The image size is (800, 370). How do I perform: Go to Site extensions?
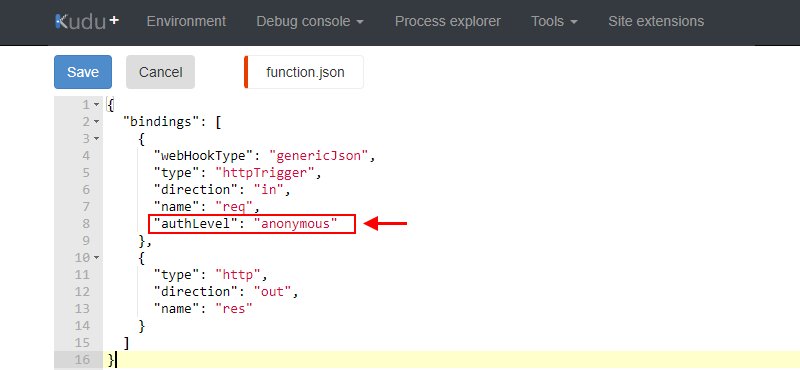[x=656, y=21]
